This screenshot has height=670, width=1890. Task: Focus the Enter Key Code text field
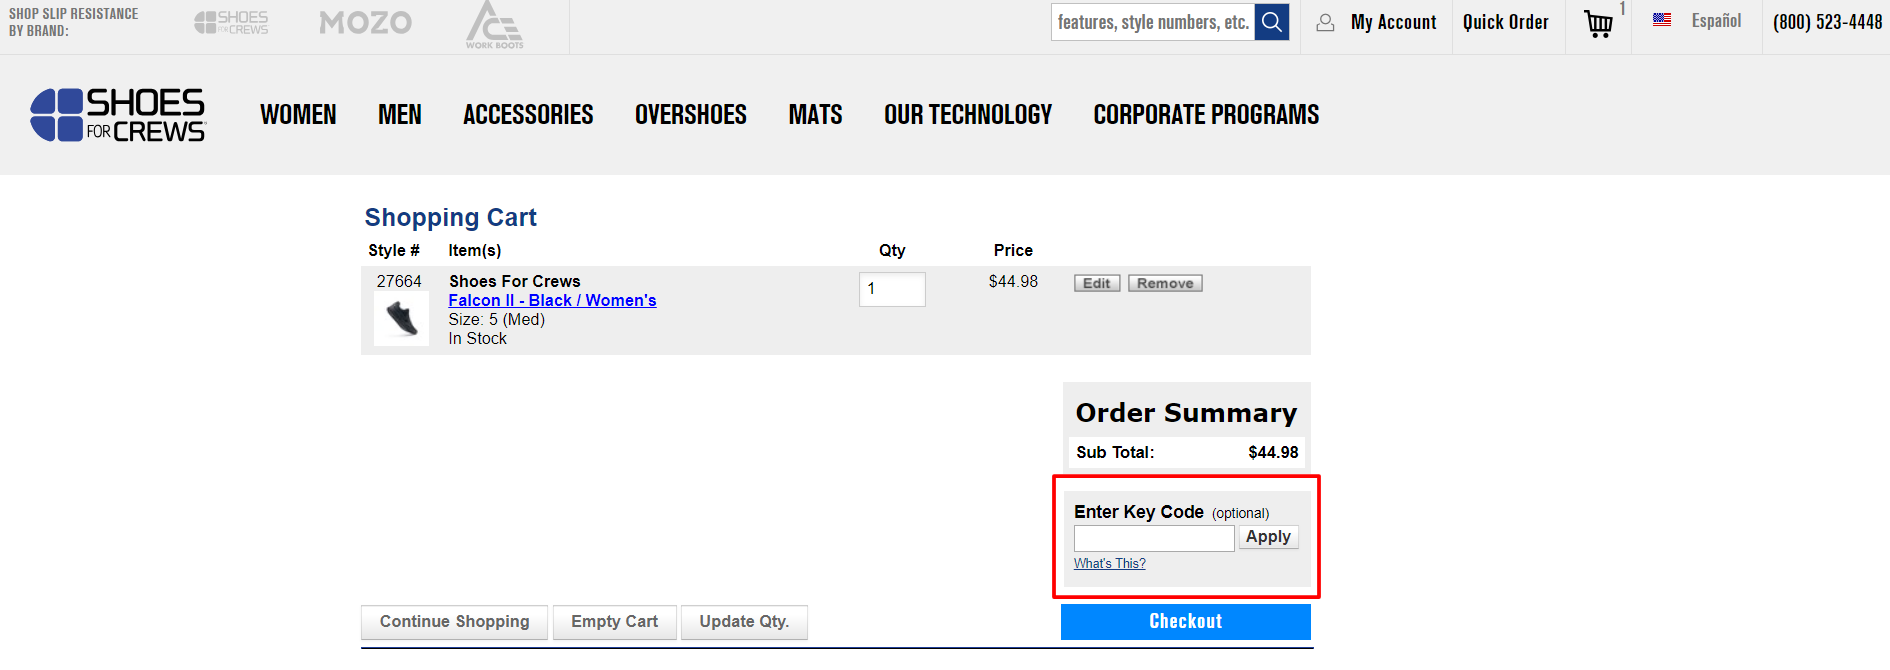tap(1154, 539)
